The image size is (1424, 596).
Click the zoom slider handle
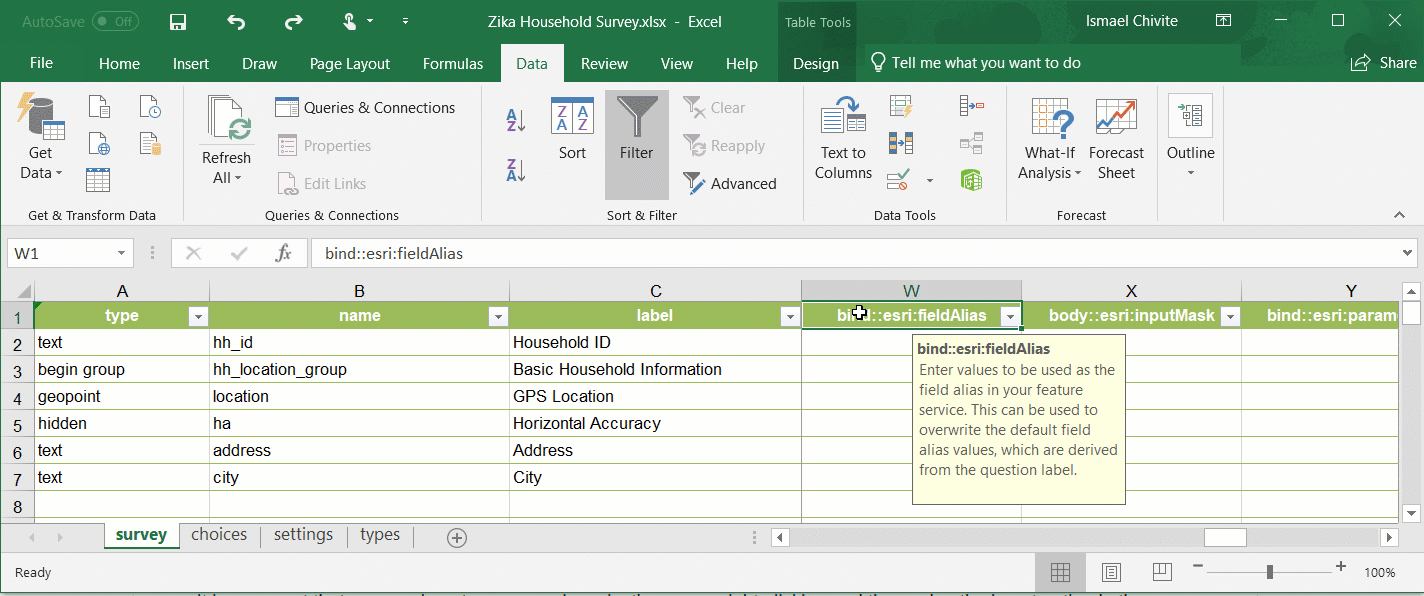click(1269, 572)
